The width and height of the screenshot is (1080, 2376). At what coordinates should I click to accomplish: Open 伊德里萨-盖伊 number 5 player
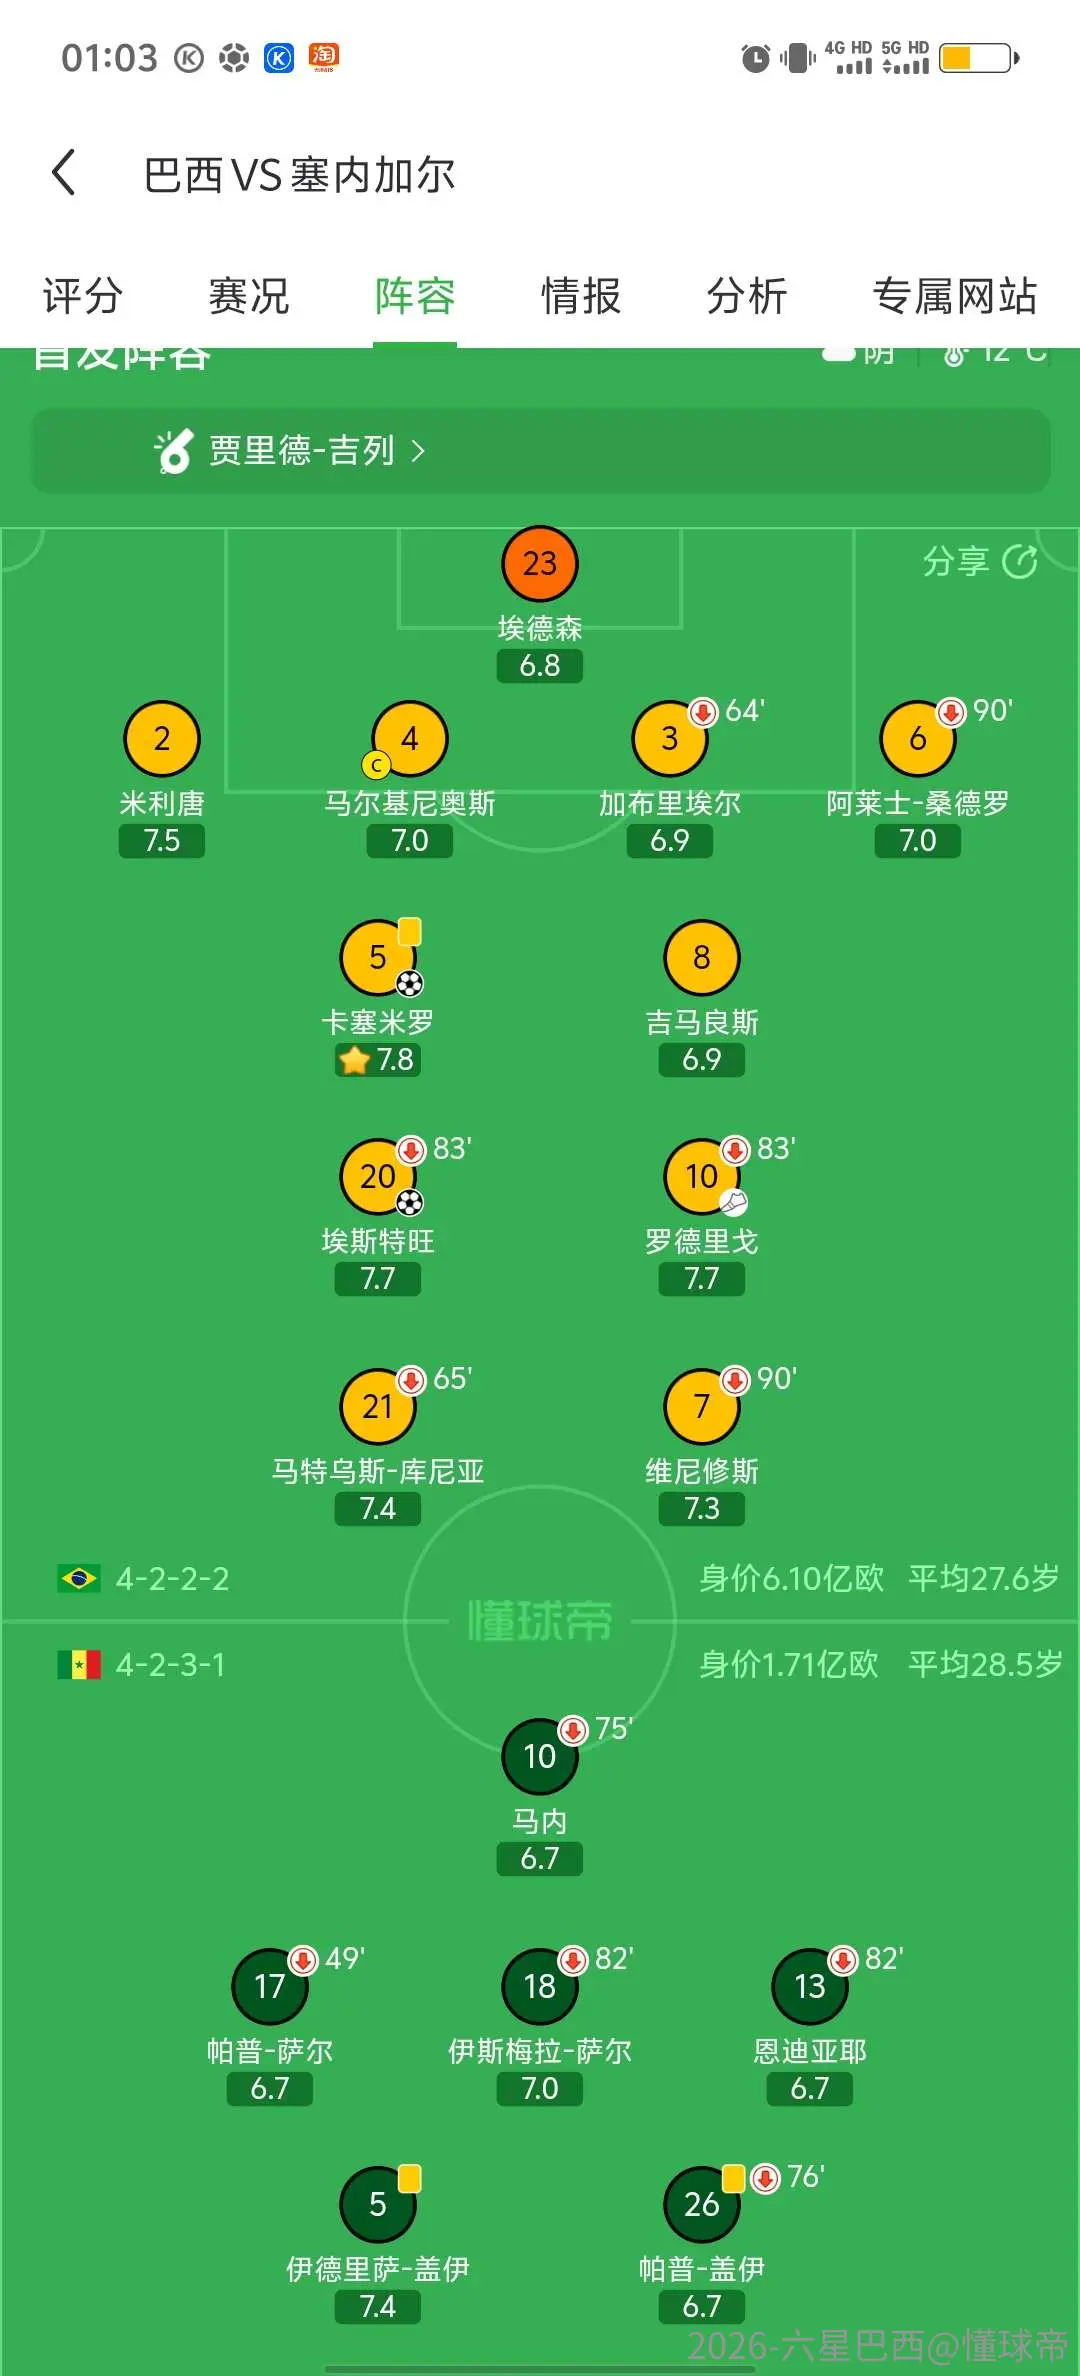coord(378,2204)
